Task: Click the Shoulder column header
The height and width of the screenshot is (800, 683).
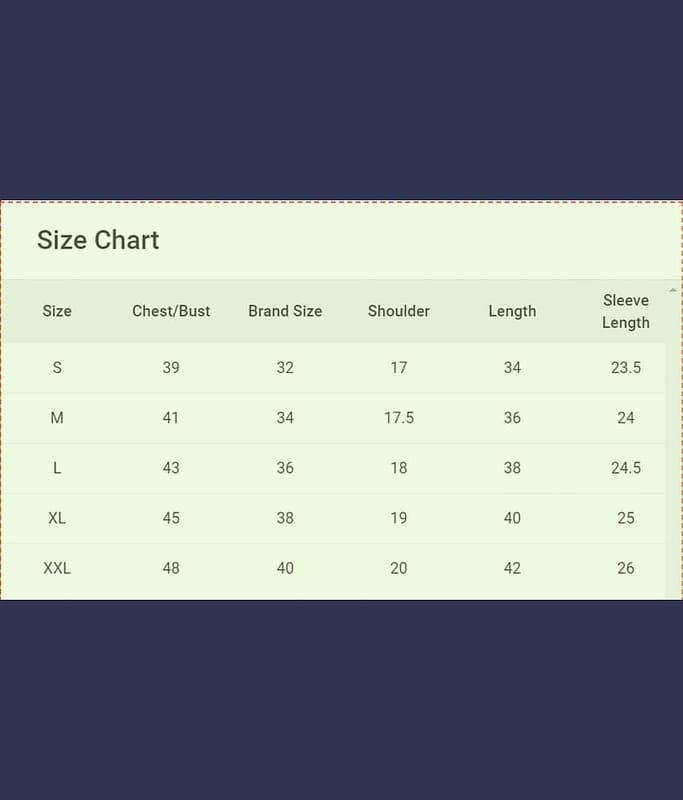Action: (399, 311)
